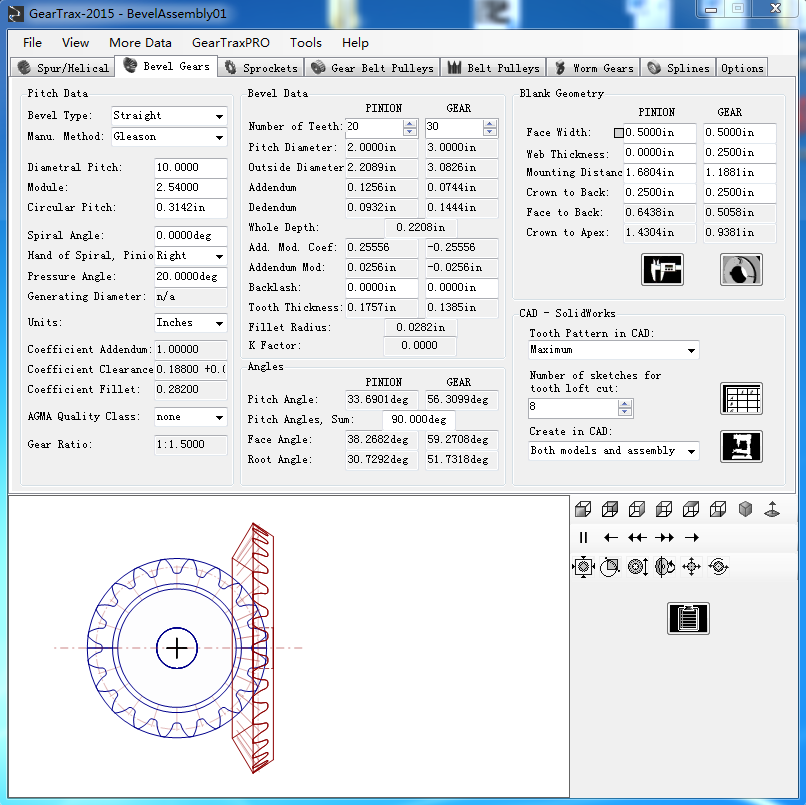Viewport: 806px width, 805px height.
Task: Click the Pressure Angle field
Action: 191,277
